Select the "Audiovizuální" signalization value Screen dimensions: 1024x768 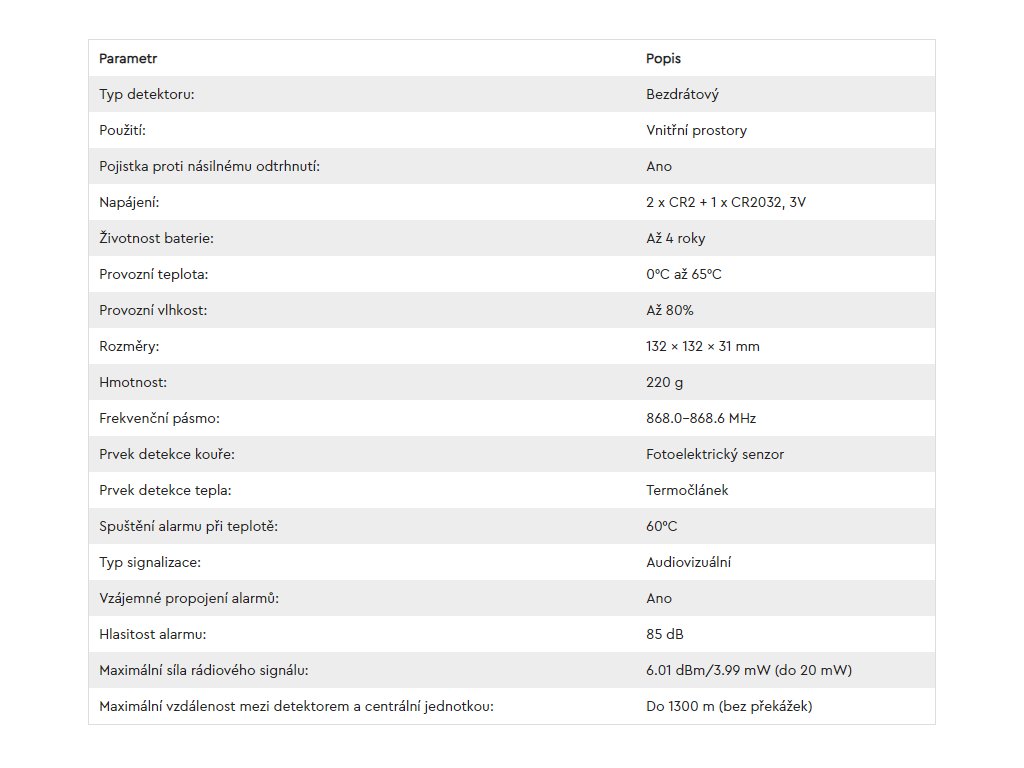[x=689, y=562]
